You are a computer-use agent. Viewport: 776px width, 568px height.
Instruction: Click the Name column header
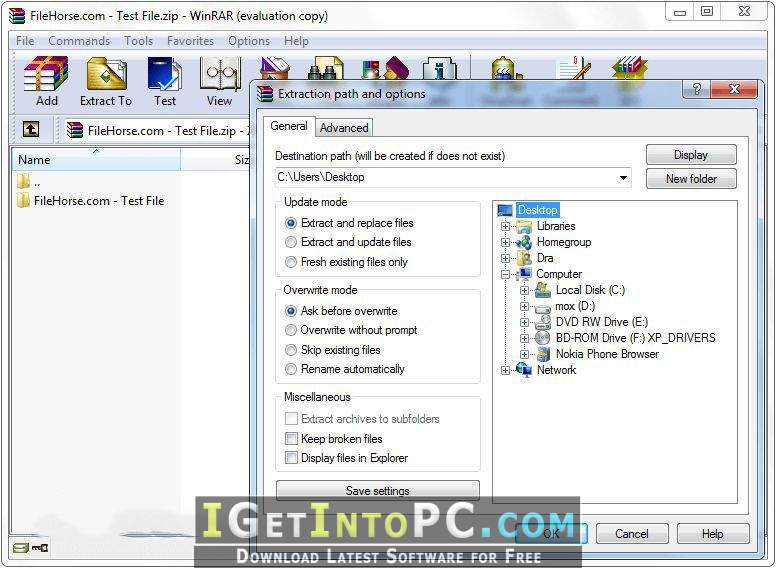click(96, 159)
